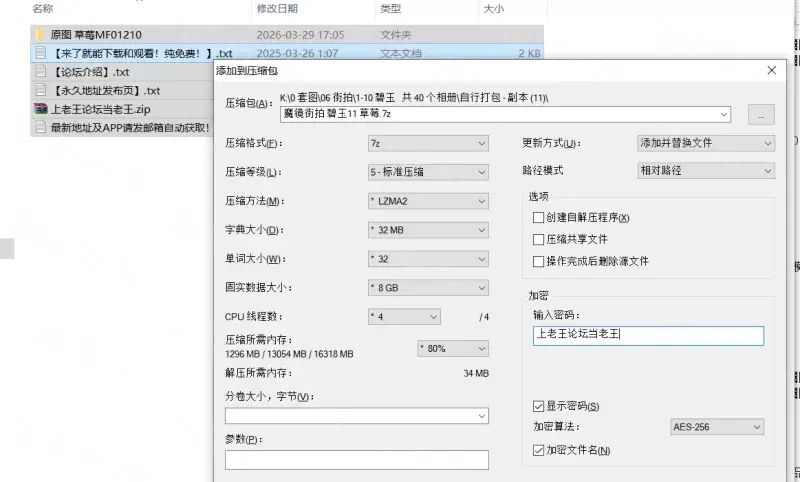Open the 加密算法 AES-256 dropdown

716,427
